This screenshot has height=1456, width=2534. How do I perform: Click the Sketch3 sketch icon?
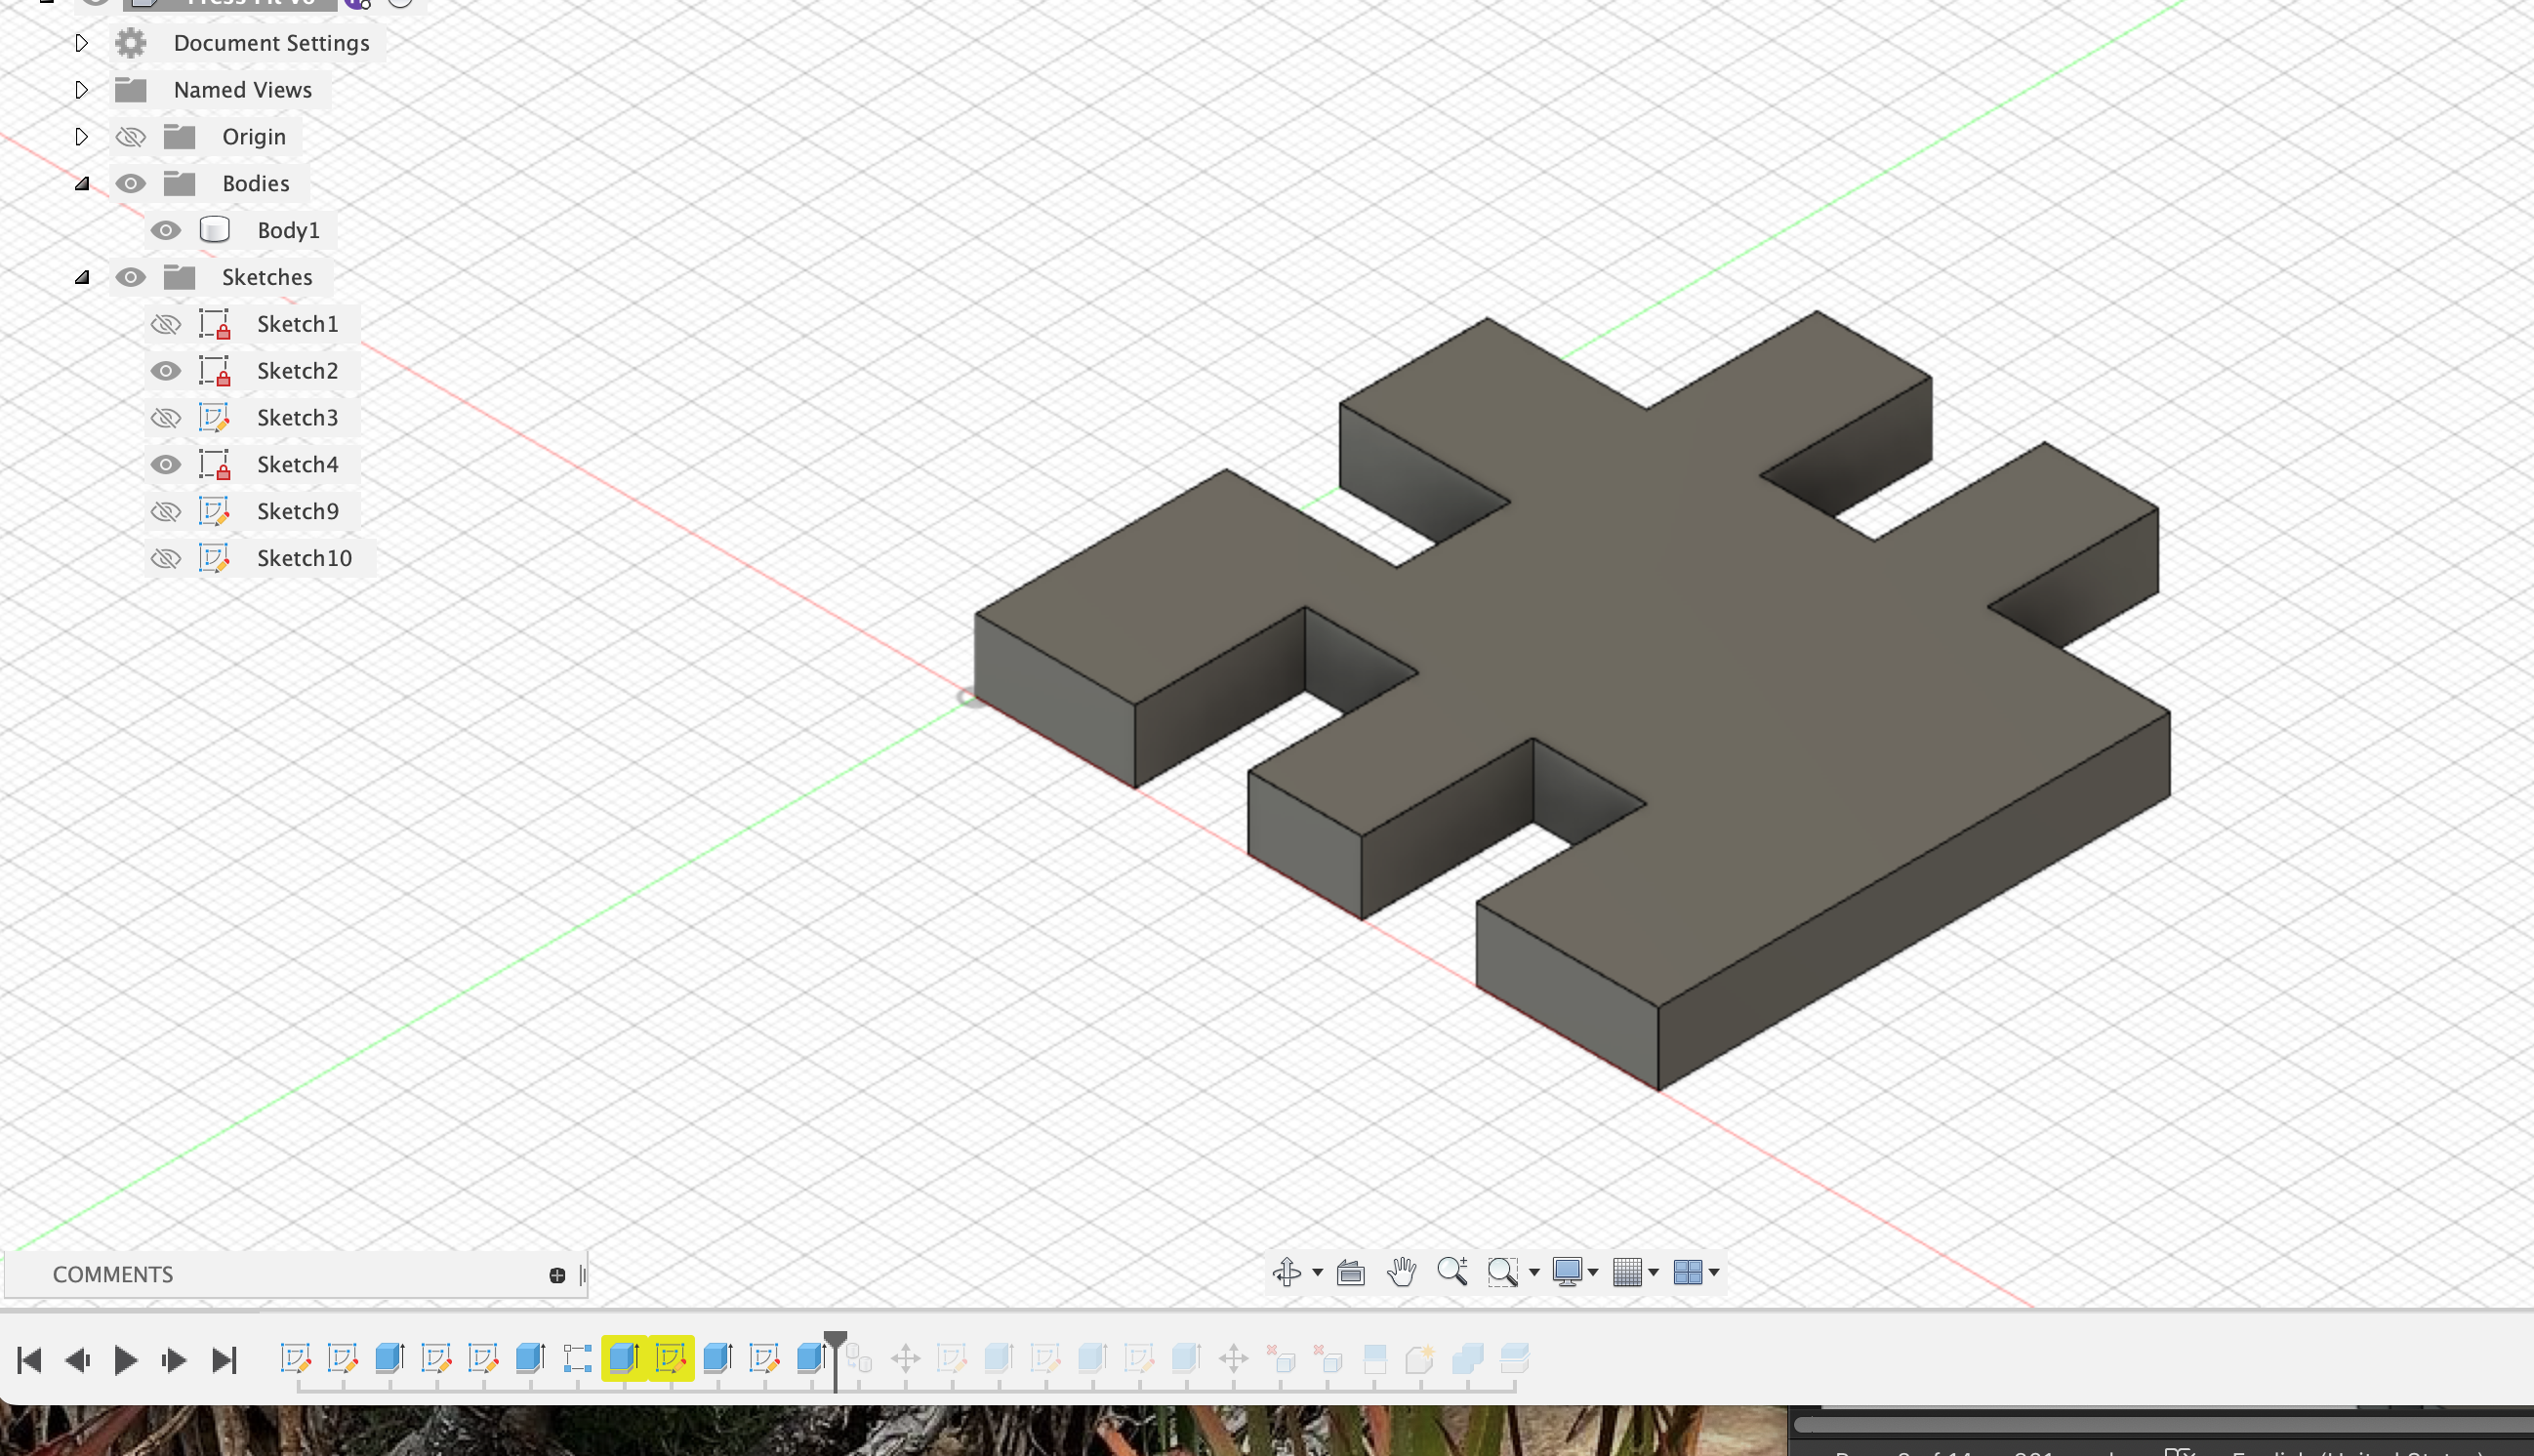215,417
